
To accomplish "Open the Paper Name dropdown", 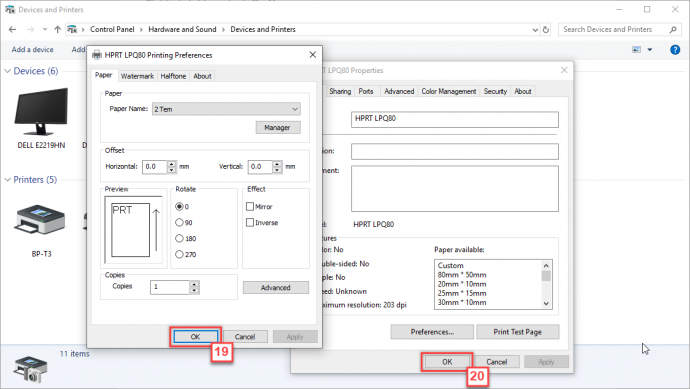I will click(226, 109).
